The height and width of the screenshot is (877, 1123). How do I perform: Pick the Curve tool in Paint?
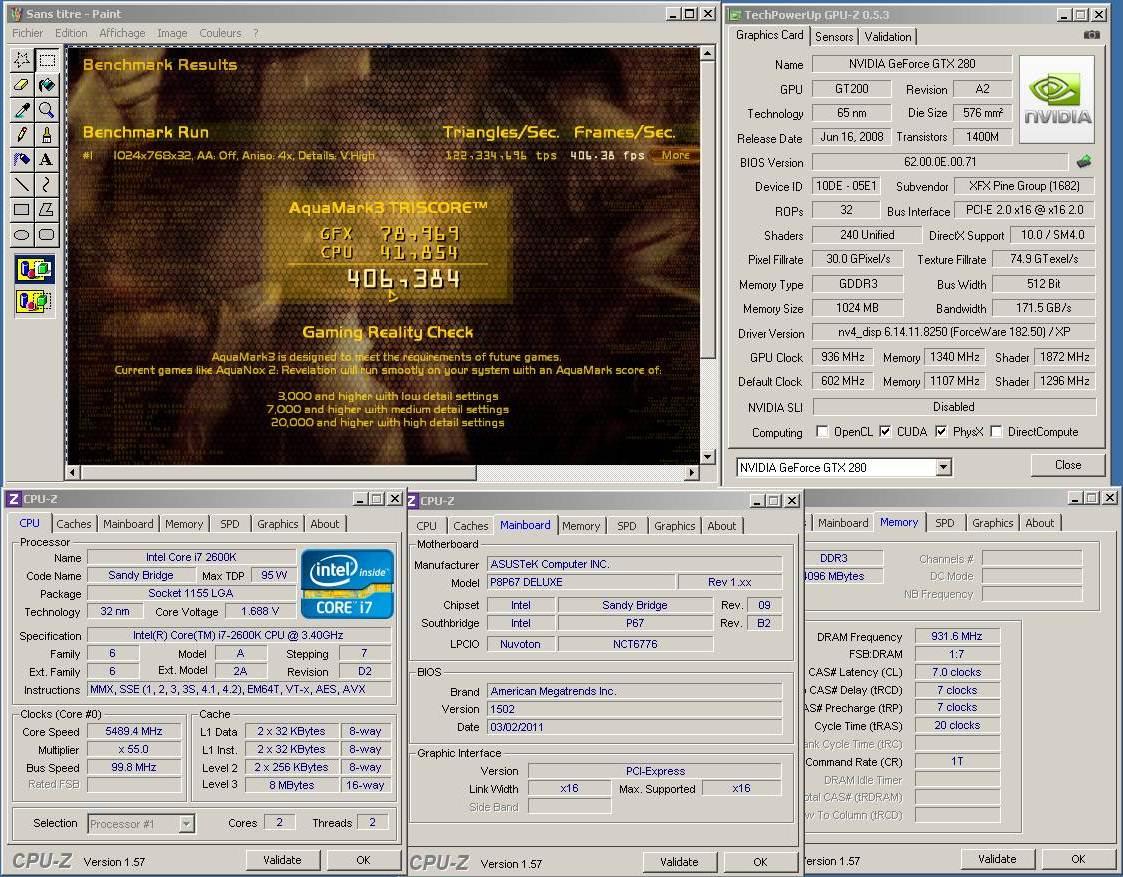click(x=47, y=184)
